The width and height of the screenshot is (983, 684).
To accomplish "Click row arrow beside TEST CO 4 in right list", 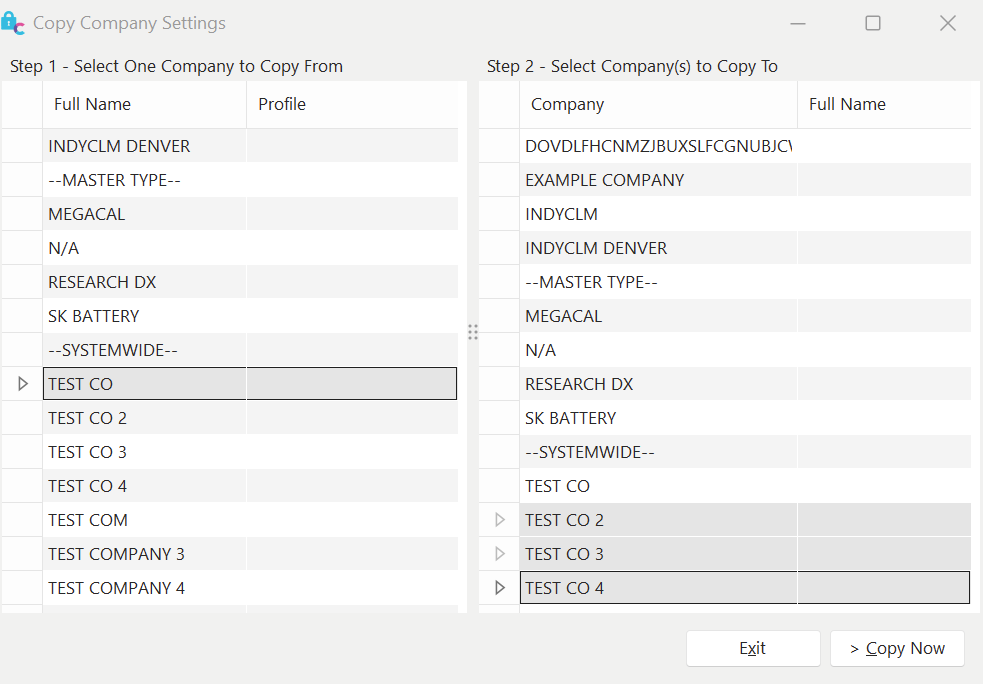I will coord(500,588).
